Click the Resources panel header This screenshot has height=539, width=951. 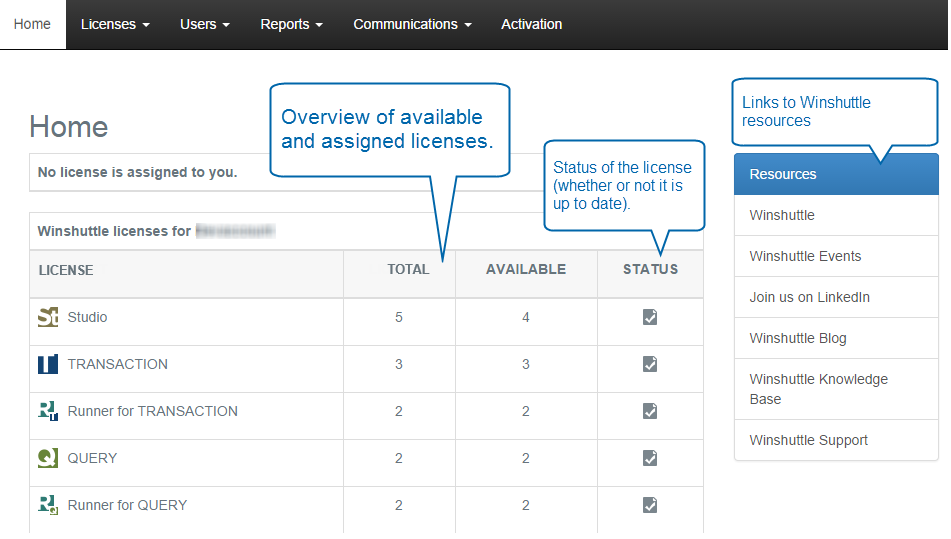pos(836,174)
